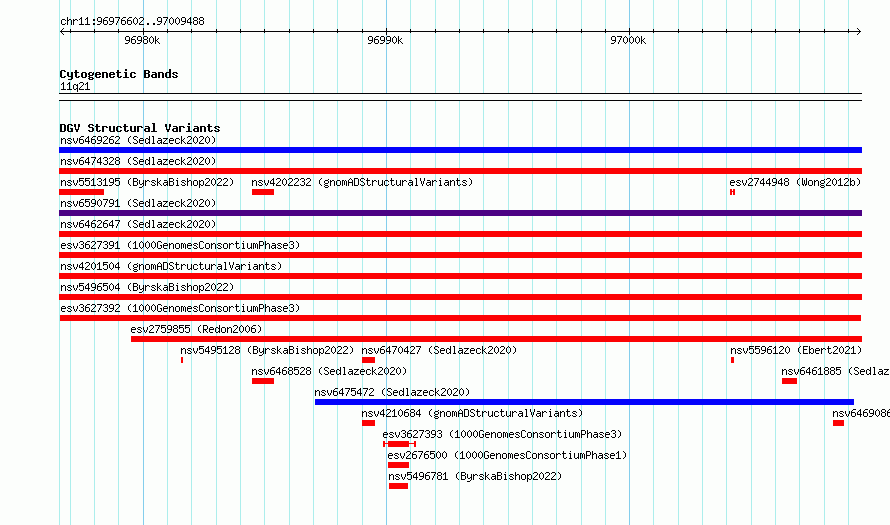The height and width of the screenshot is (525, 890).
Task: Open the nsv6462647 (Sedlazeck2020) label
Action: pyautogui.click(x=138, y=224)
